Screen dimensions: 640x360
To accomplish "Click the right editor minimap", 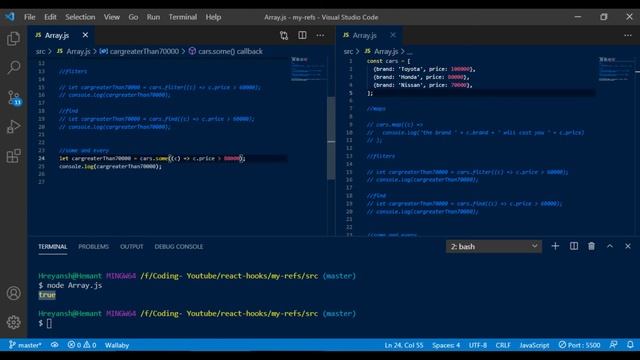I will pyautogui.click(x=615, y=69).
